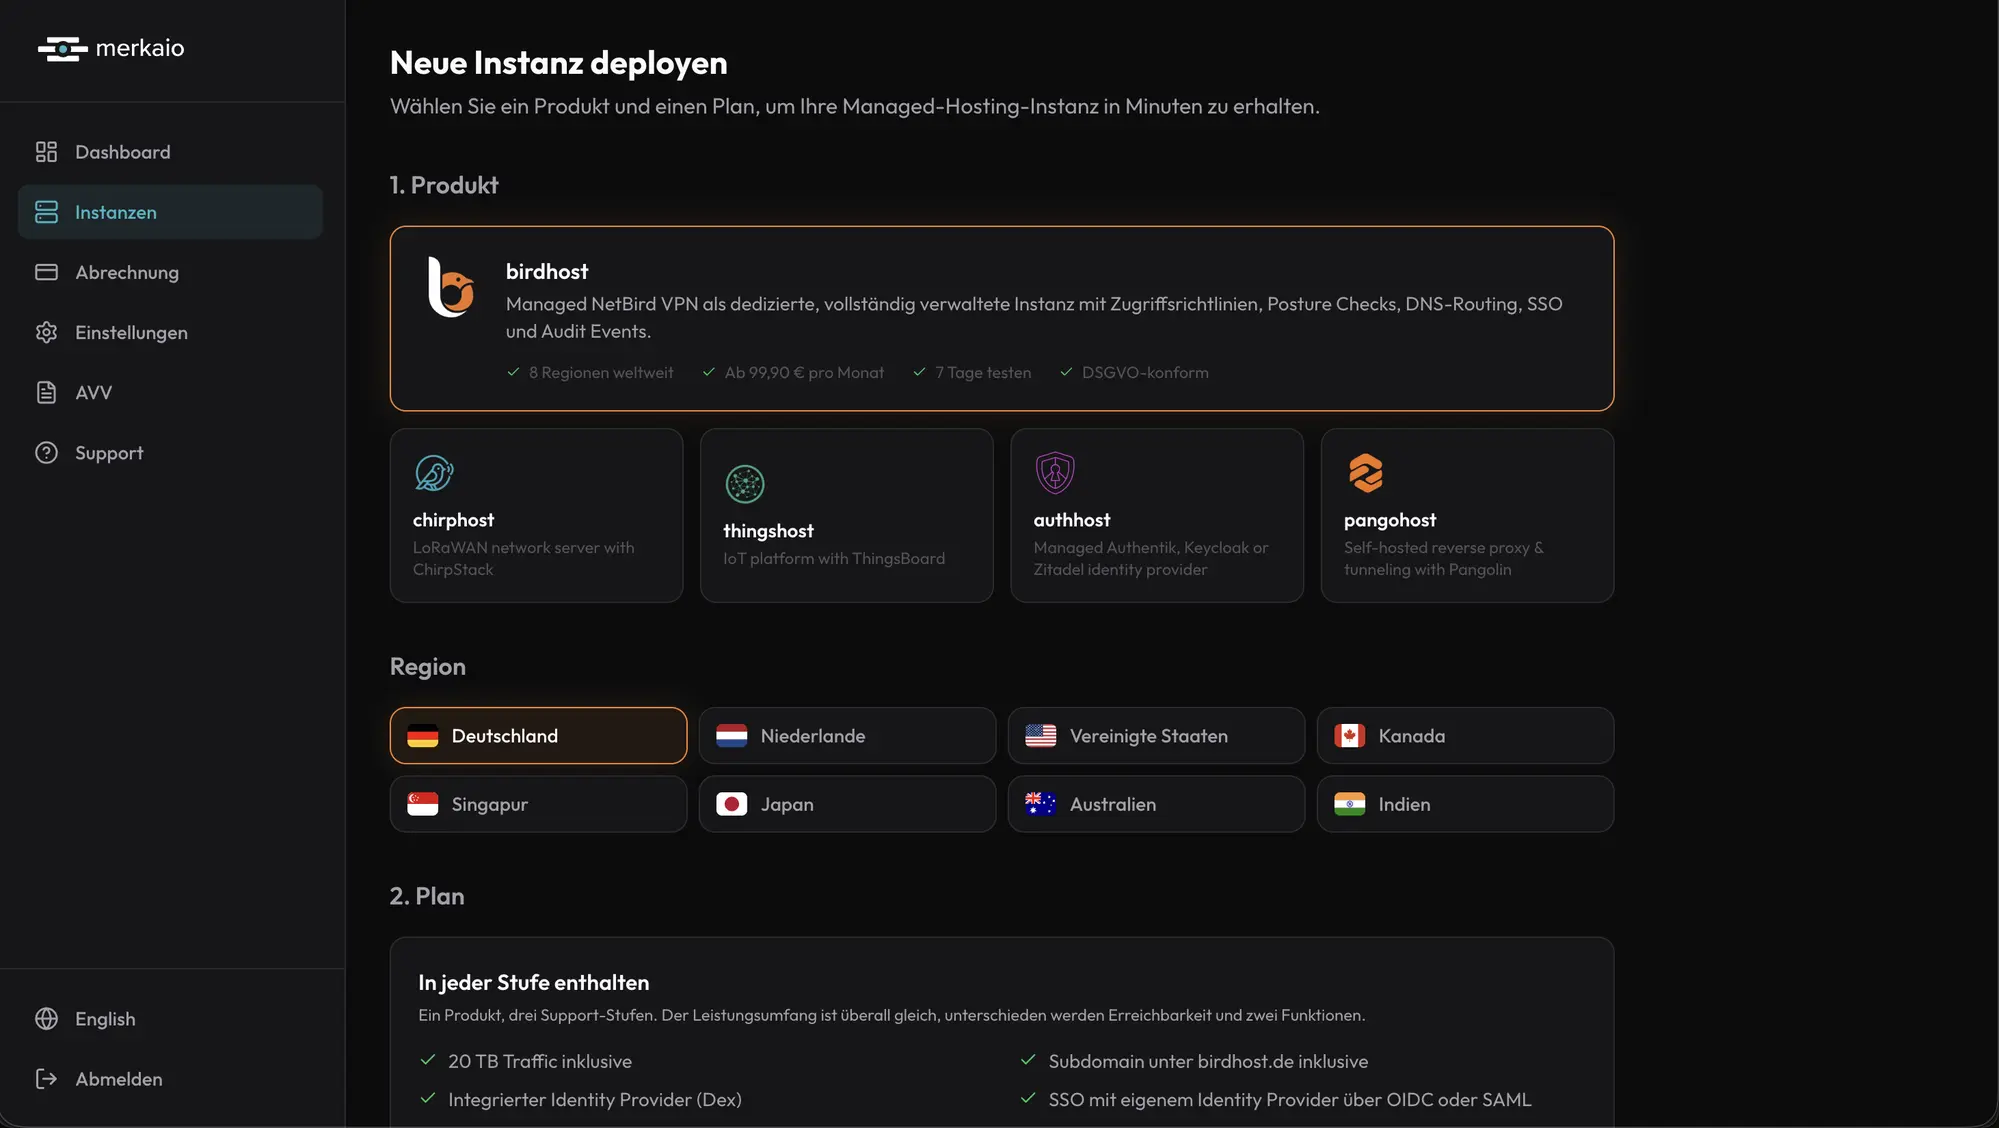Choose Vereinigte Staaten as region
This screenshot has height=1128, width=1999.
(1156, 736)
